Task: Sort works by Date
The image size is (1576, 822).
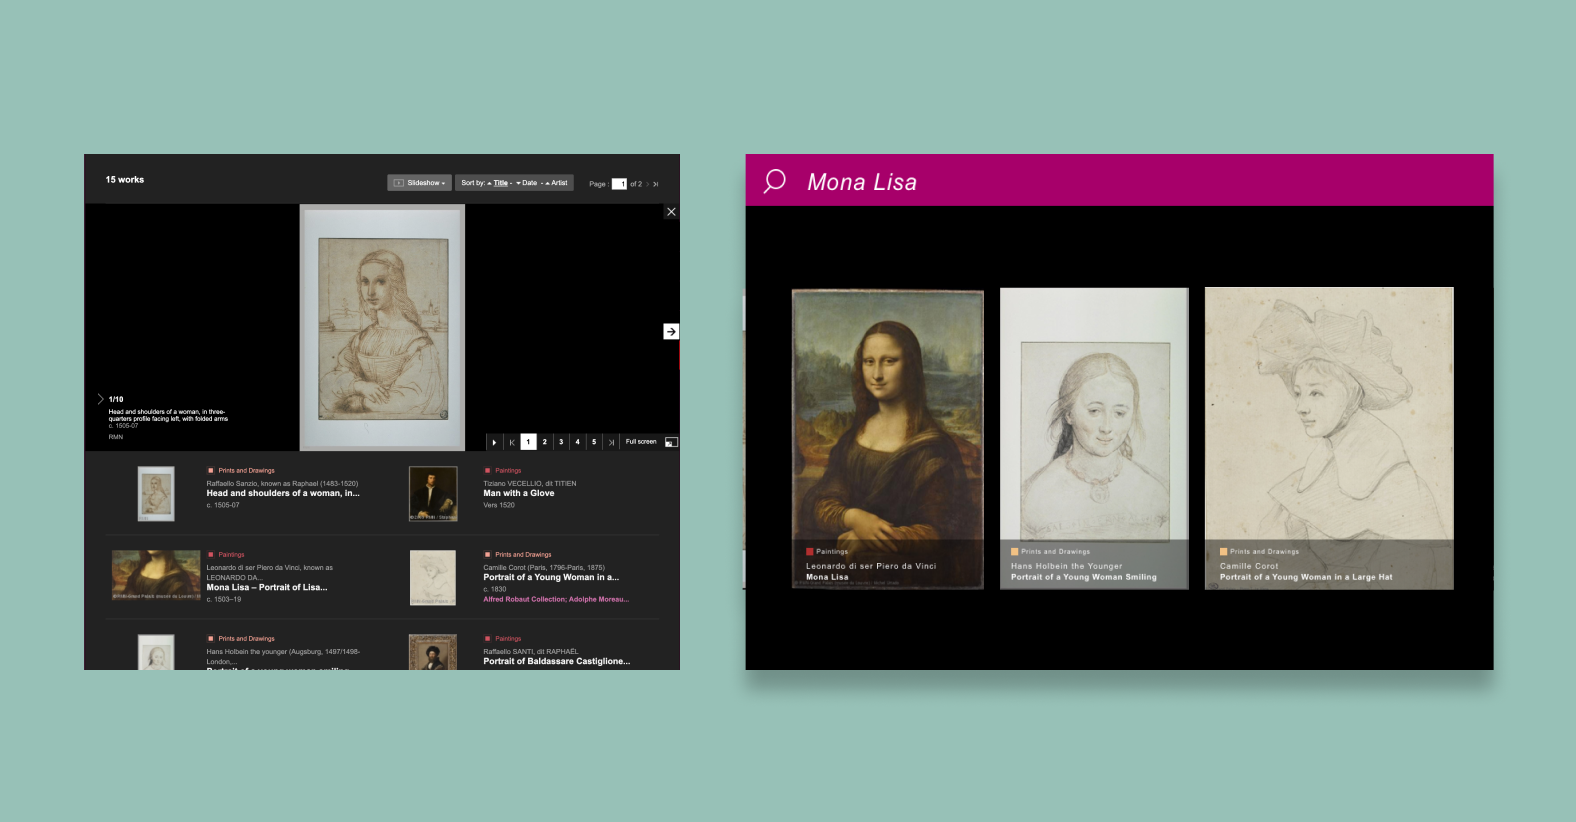Action: pyautogui.click(x=527, y=183)
